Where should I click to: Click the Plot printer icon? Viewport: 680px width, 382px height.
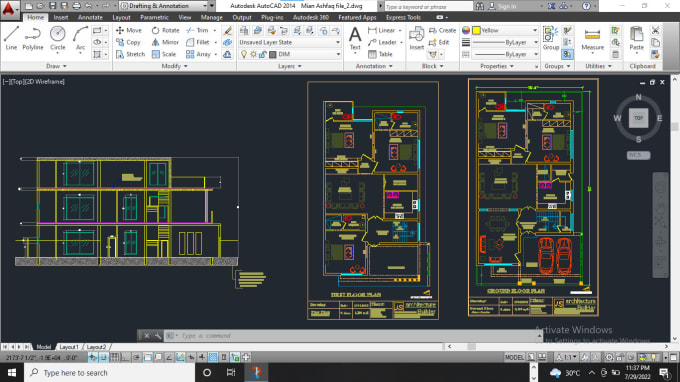point(76,6)
